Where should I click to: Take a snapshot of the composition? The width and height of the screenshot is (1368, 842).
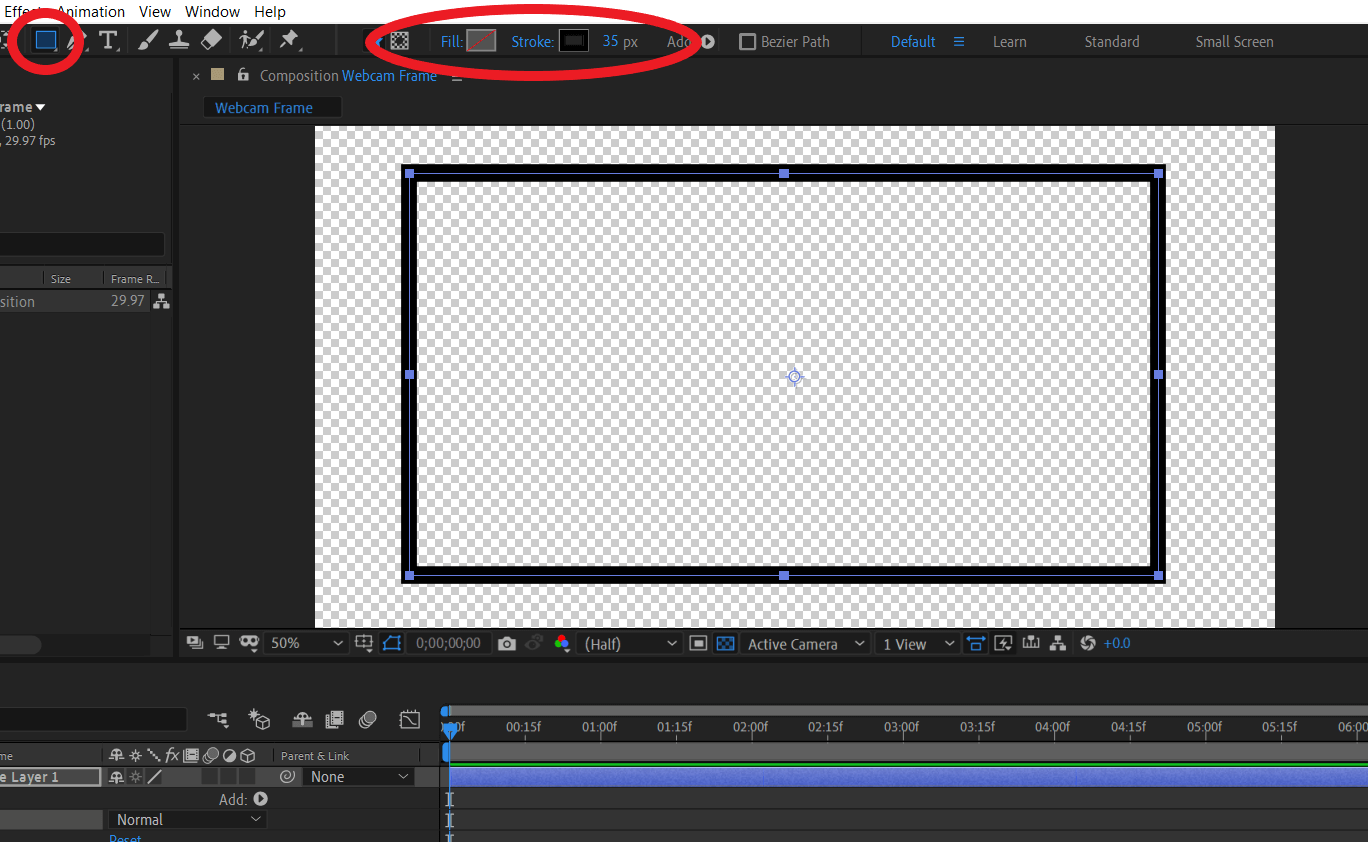pos(507,643)
